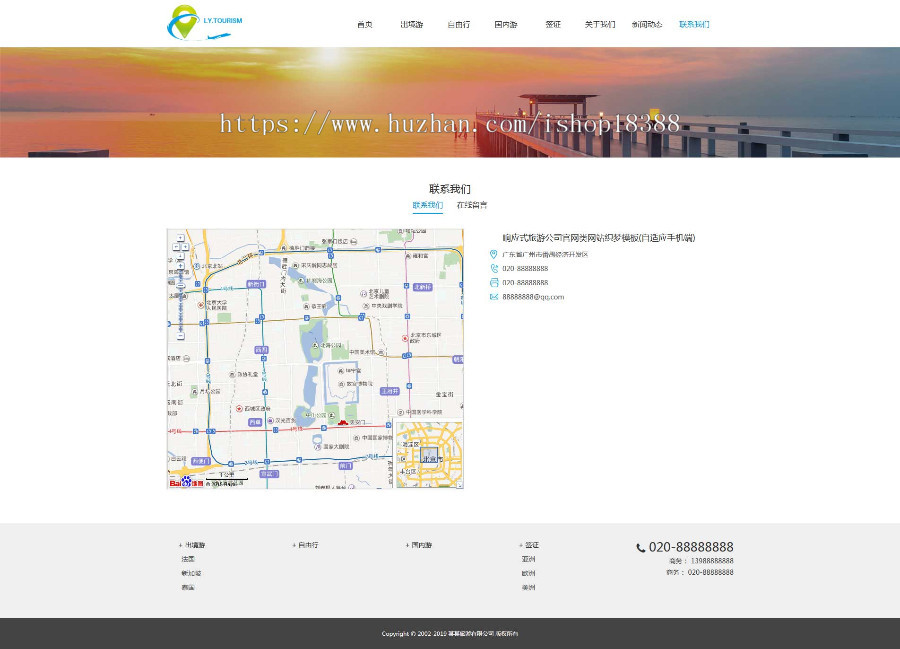
Task: Open the footer 亚洲 link
Action: coord(528,559)
